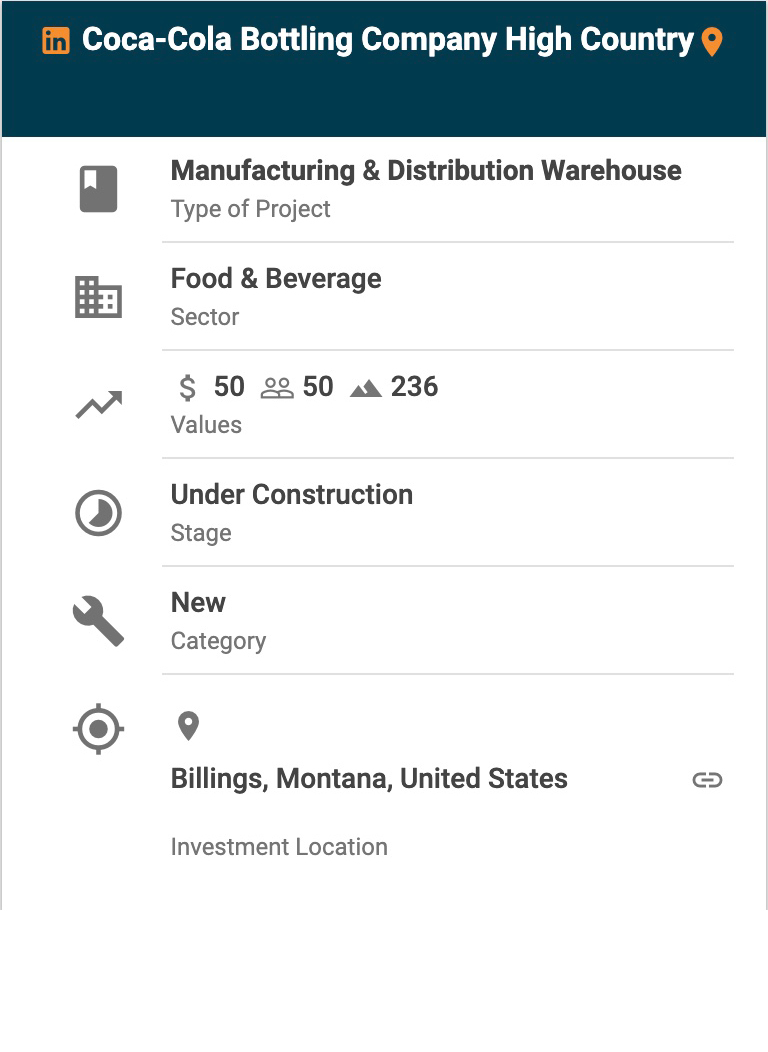This screenshot has height=1052, width=768.
Task: Open the LinkedIn icon in header
Action: click(56, 41)
